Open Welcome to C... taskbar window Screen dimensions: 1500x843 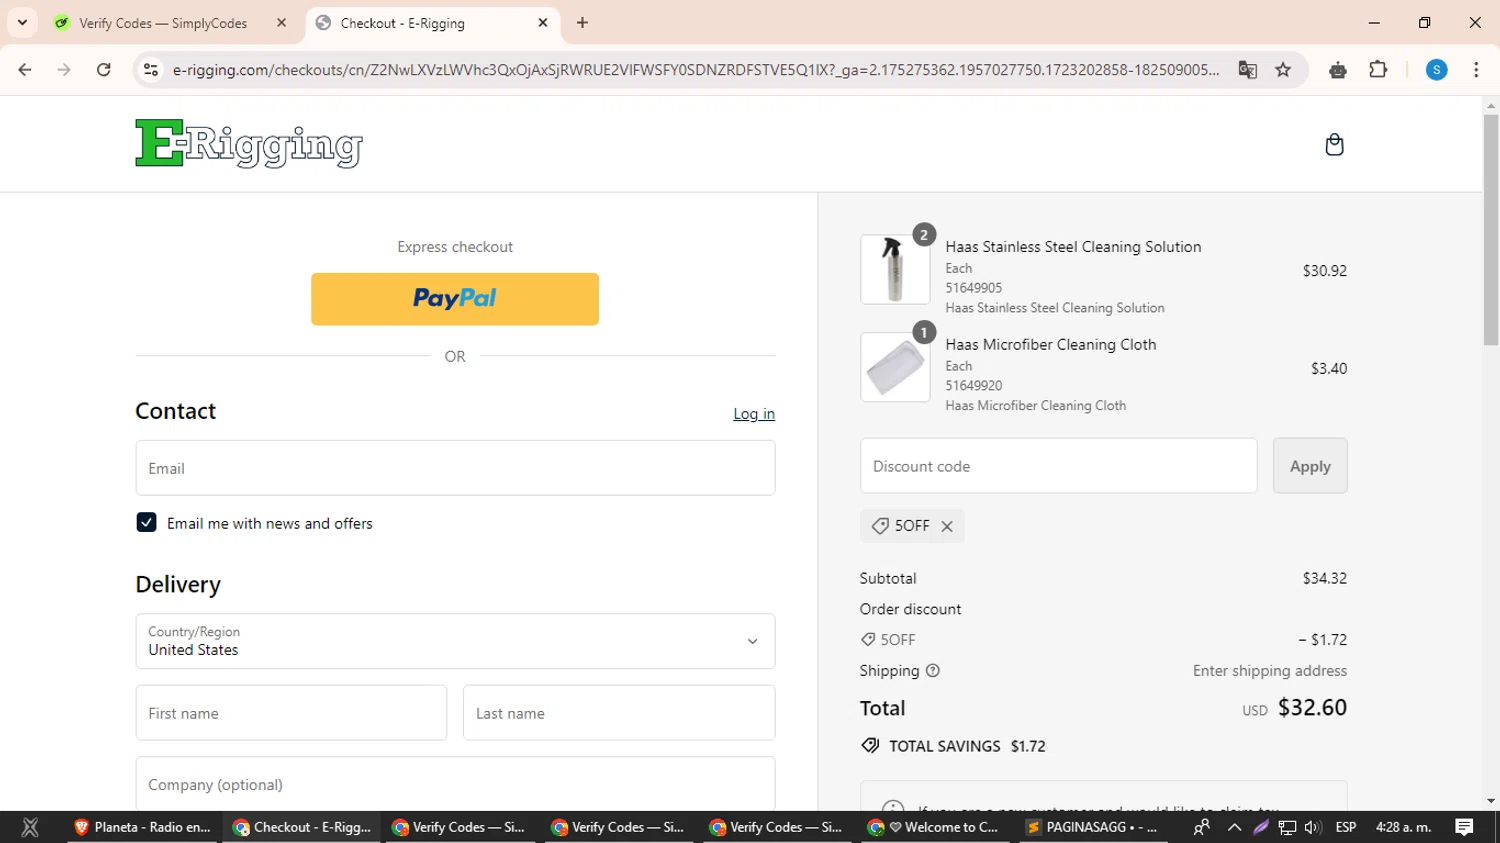point(933,827)
